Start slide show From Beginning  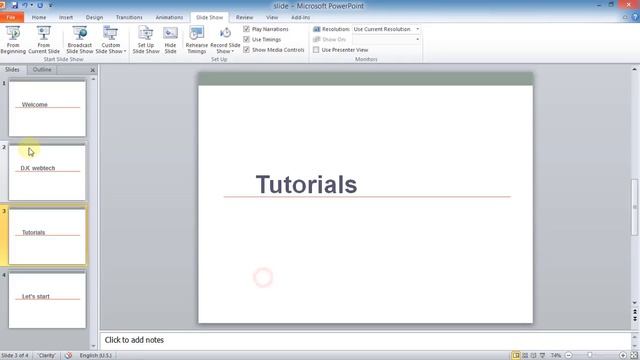pos(13,40)
